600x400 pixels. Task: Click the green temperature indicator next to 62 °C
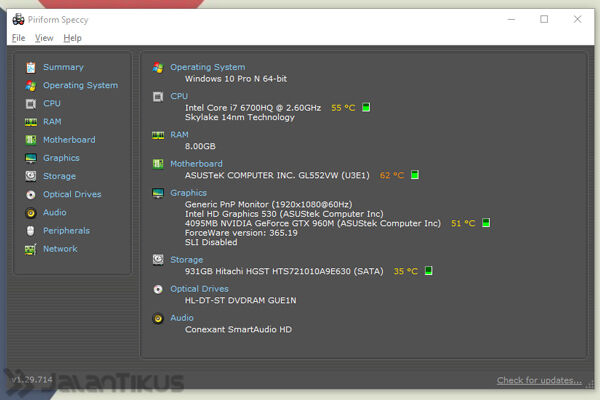[x=415, y=175]
